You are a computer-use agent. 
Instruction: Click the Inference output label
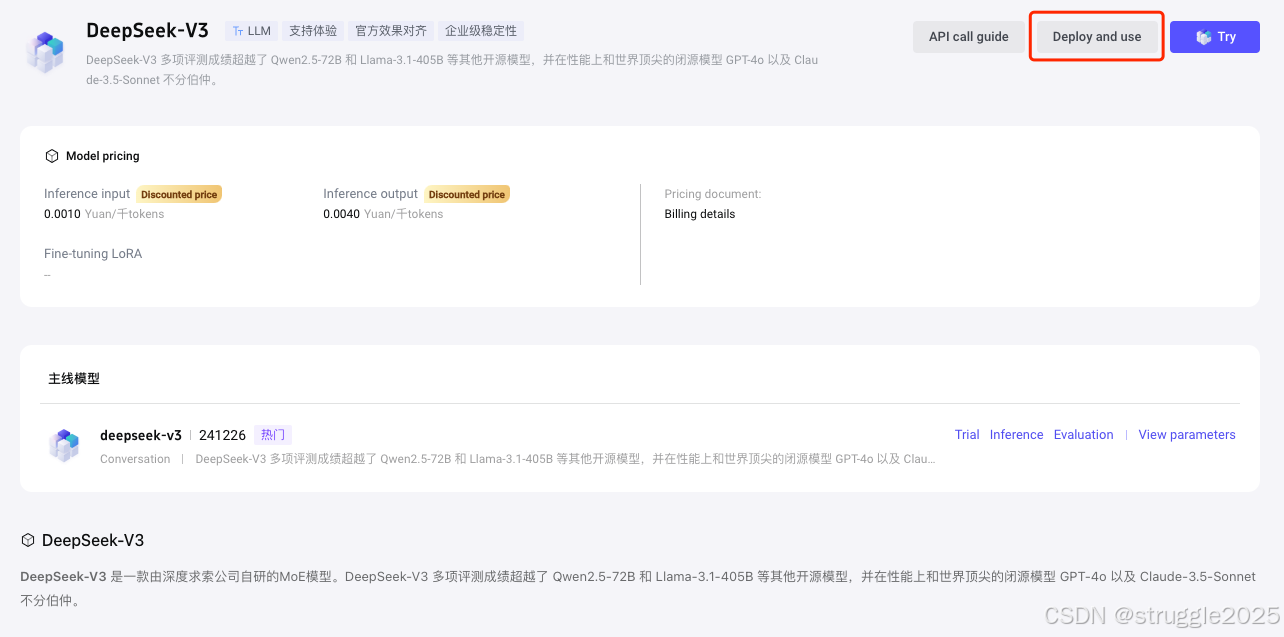(371, 194)
